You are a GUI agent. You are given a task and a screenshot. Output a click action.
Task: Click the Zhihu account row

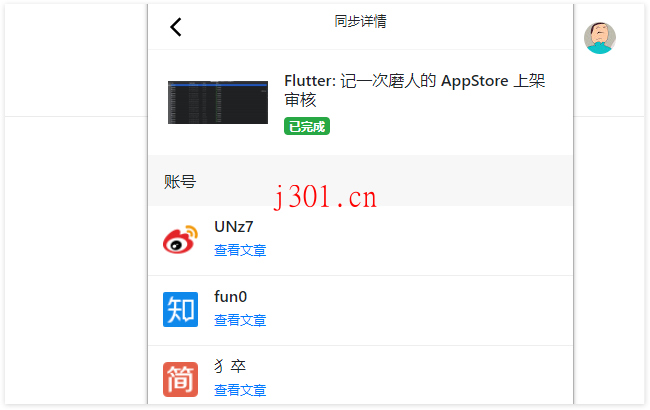click(x=360, y=311)
